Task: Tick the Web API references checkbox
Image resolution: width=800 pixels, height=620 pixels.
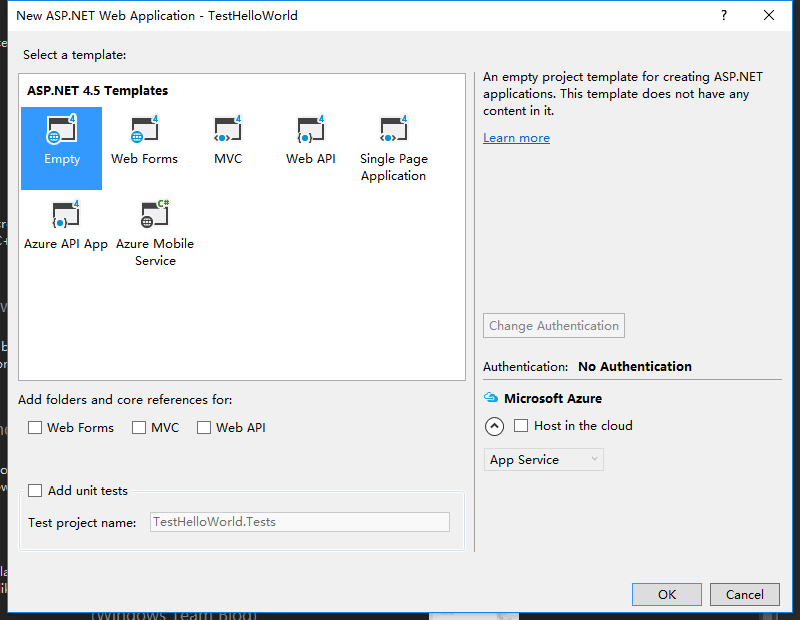Action: point(204,428)
